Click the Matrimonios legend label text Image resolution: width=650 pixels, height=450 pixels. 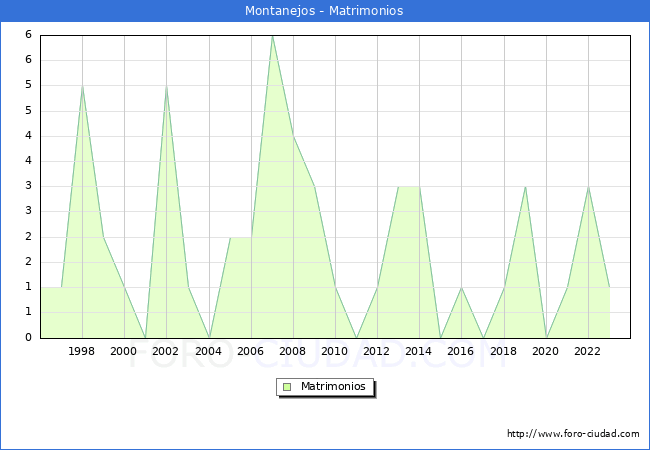pos(331,387)
